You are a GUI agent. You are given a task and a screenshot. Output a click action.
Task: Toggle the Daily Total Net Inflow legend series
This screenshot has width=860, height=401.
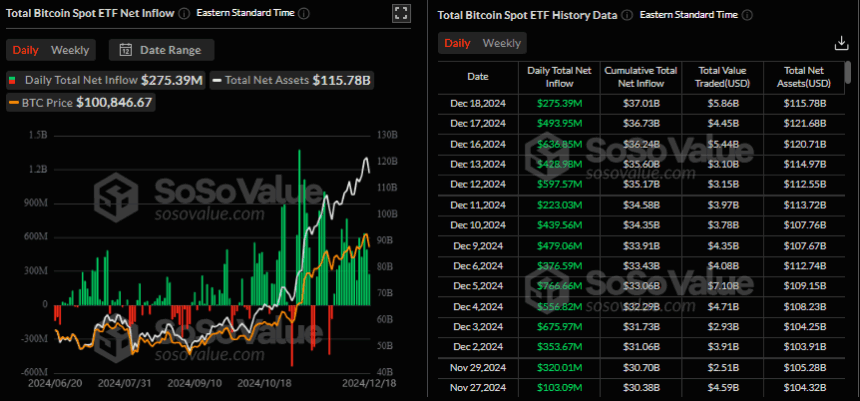pos(105,81)
